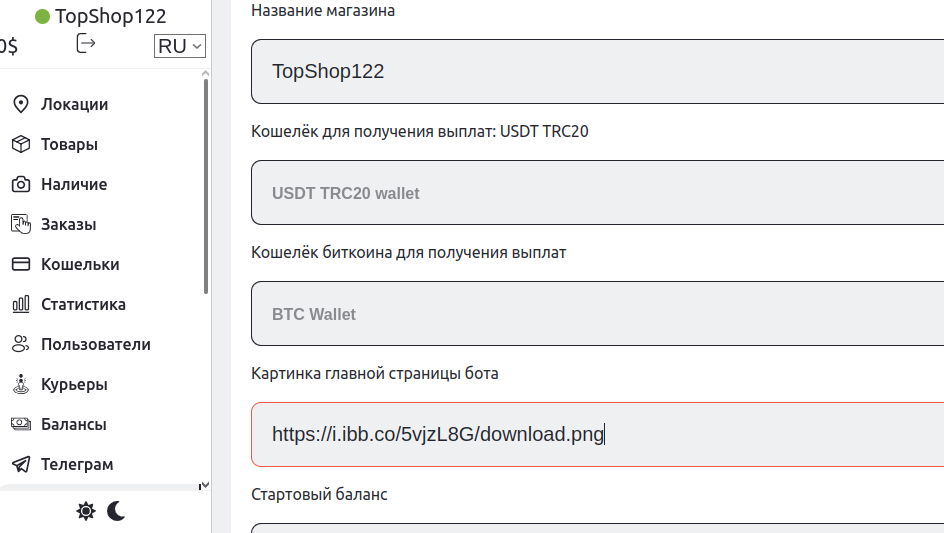The width and height of the screenshot is (944, 533).
Task: Click the logout arrow icon
Action: coord(86,44)
